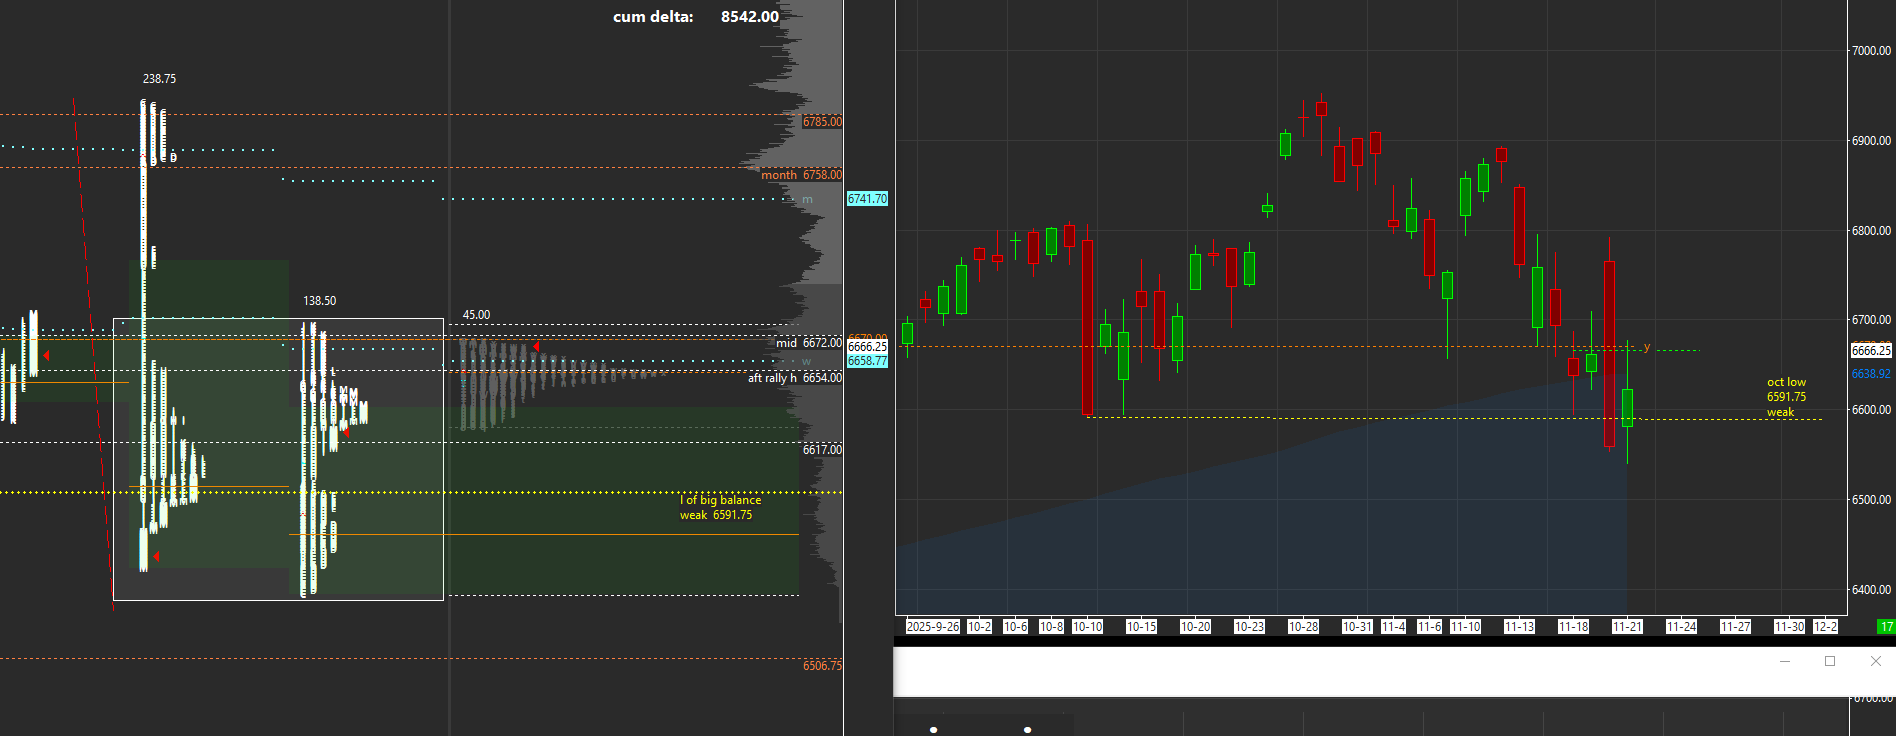Click the 6666.25 price tag on daily chart axis
The height and width of the screenshot is (736, 1896).
[x=1871, y=351]
